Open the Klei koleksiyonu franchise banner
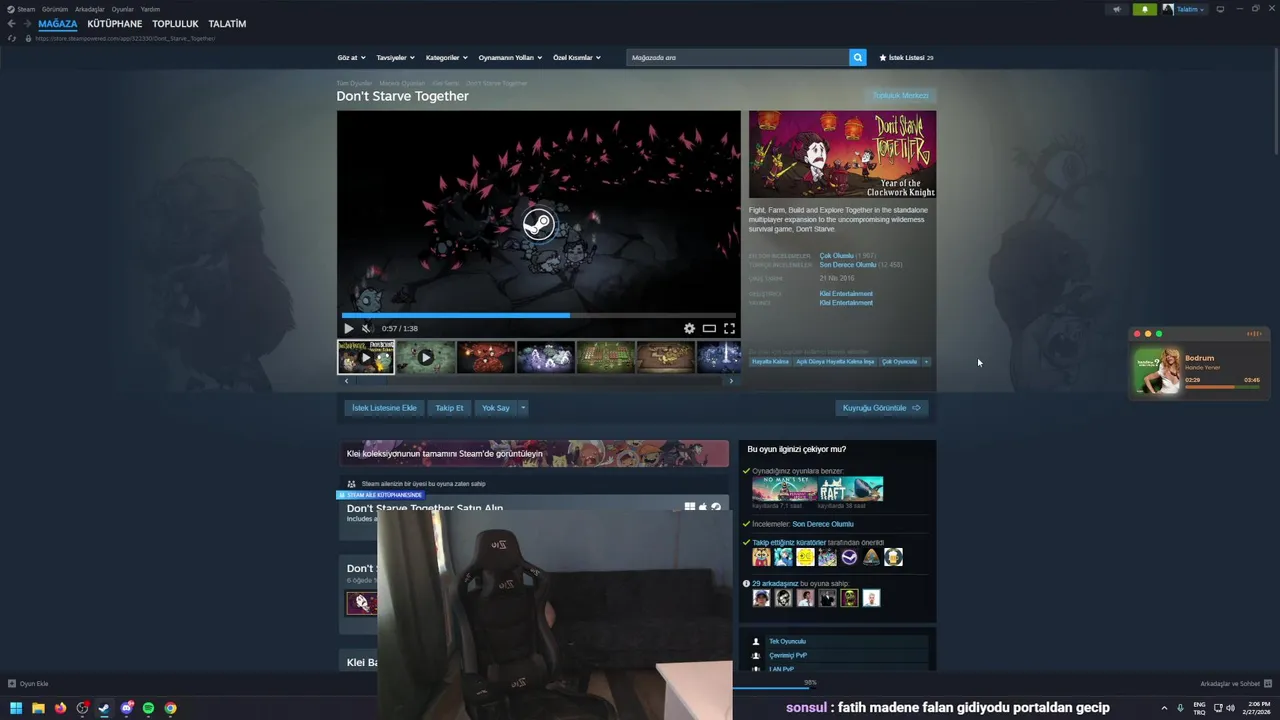 pyautogui.click(x=533, y=453)
